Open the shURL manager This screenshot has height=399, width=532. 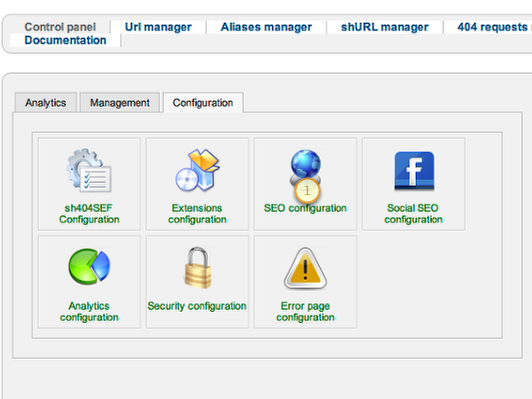(x=384, y=27)
